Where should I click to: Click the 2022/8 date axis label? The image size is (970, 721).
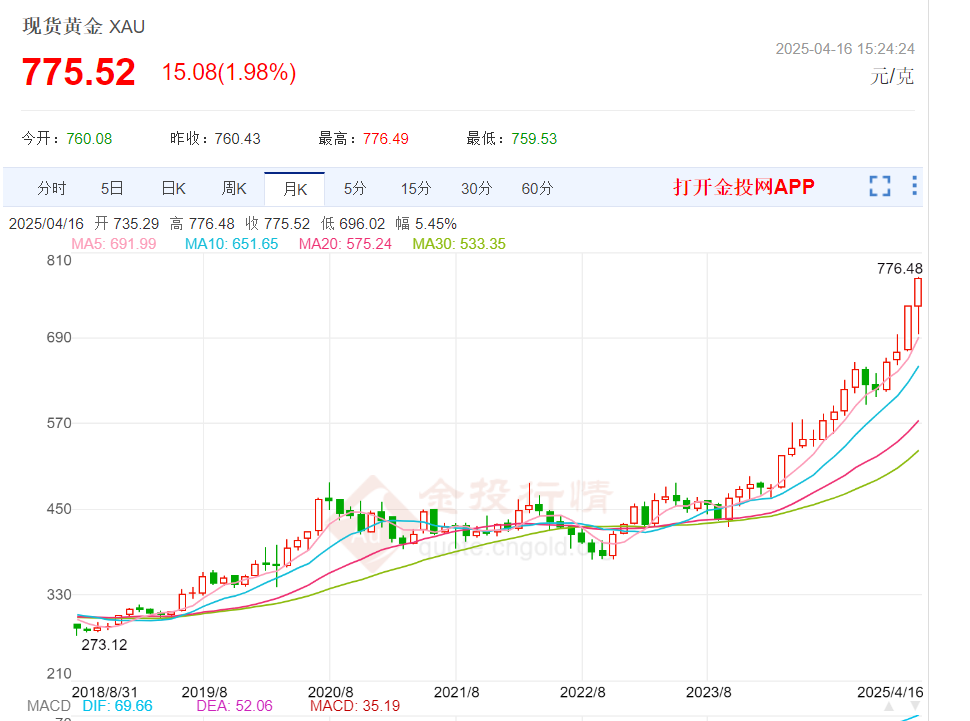[583, 692]
